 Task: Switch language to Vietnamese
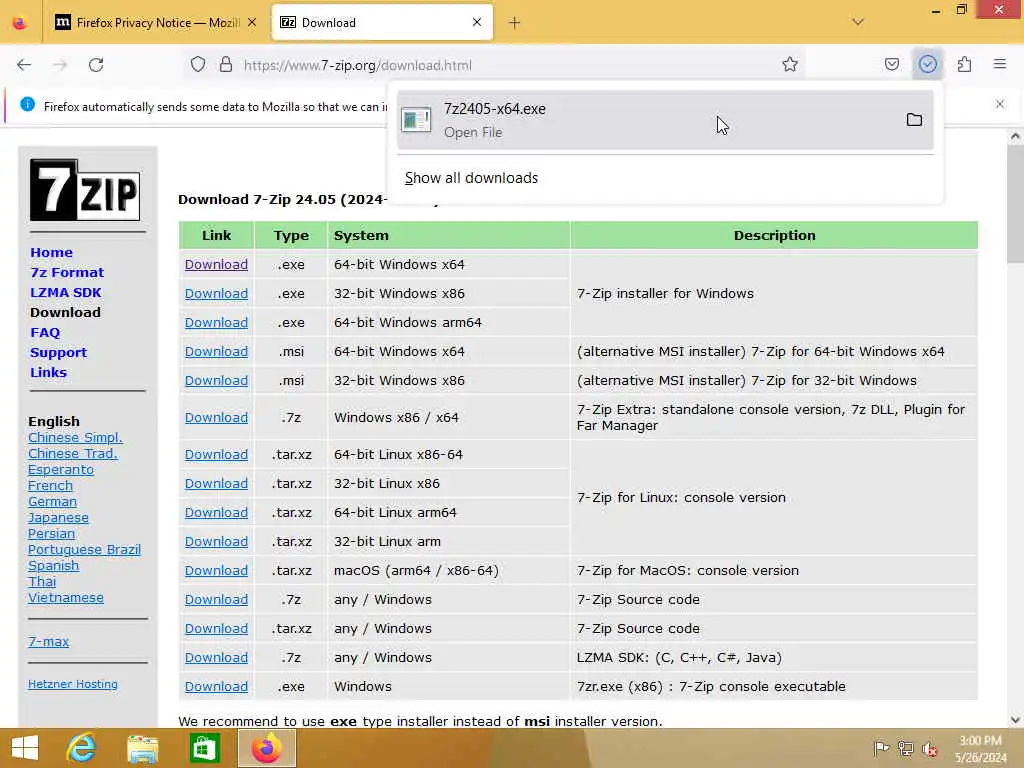(66, 598)
